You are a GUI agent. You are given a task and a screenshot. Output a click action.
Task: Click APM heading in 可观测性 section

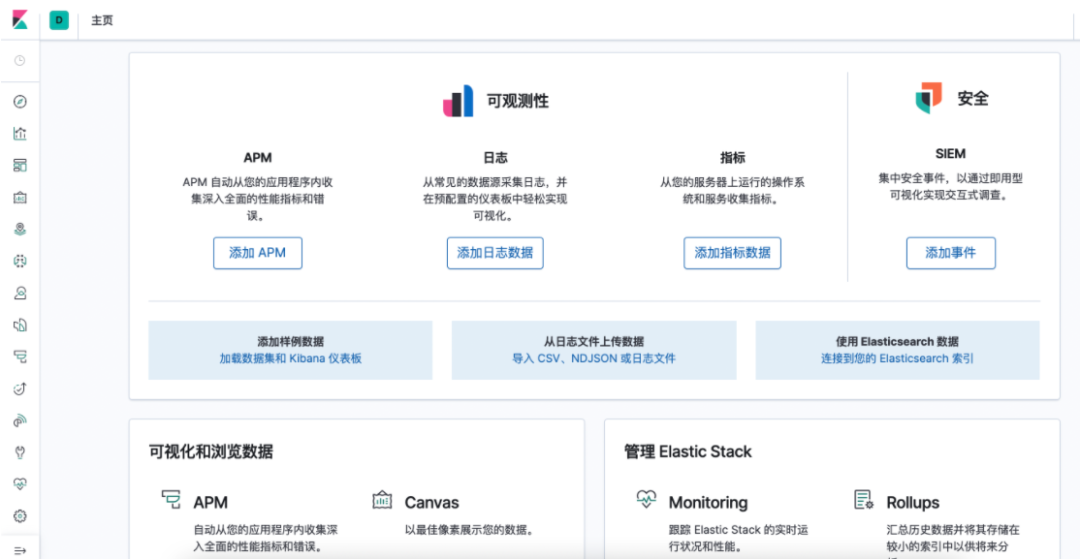[258, 158]
